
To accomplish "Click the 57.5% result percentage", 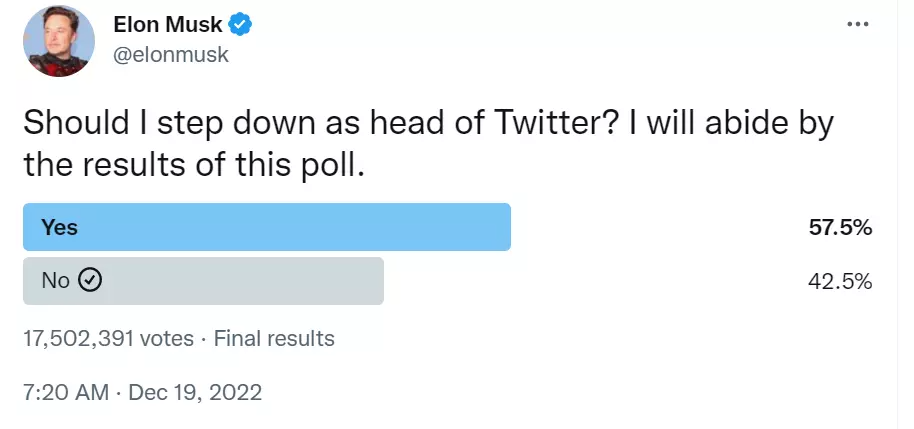I will [840, 228].
